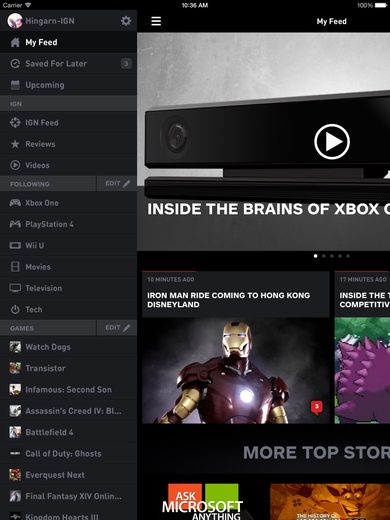This screenshot has width=390, height=520.
Task: Click the IGN Feed logo icon
Action: point(15,123)
